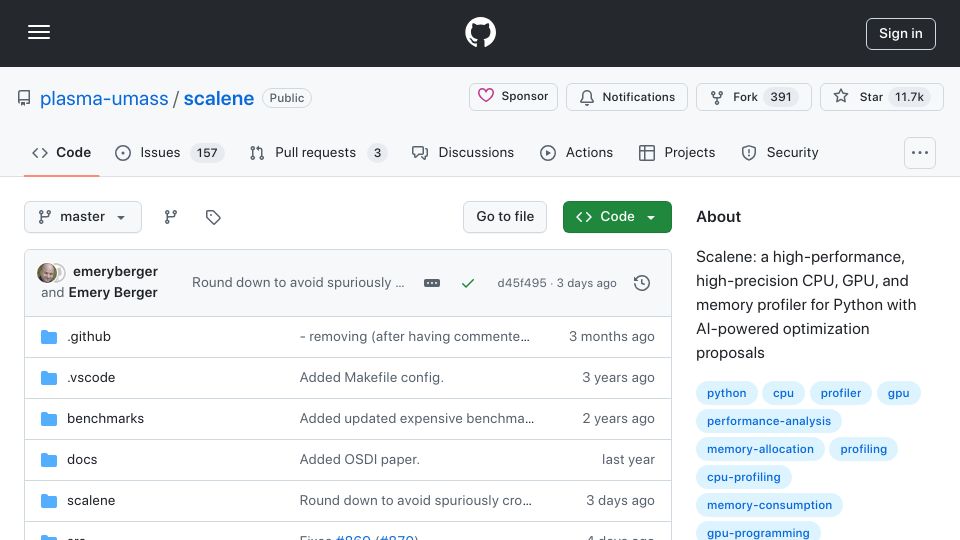View commit history clock icon
The height and width of the screenshot is (540, 960).
(x=642, y=283)
